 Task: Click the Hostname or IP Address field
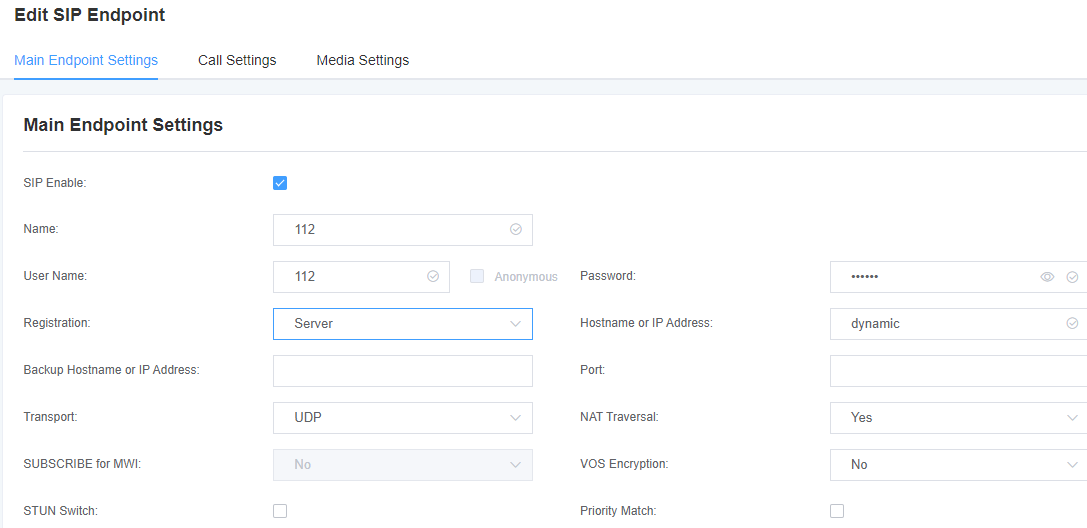coord(958,324)
